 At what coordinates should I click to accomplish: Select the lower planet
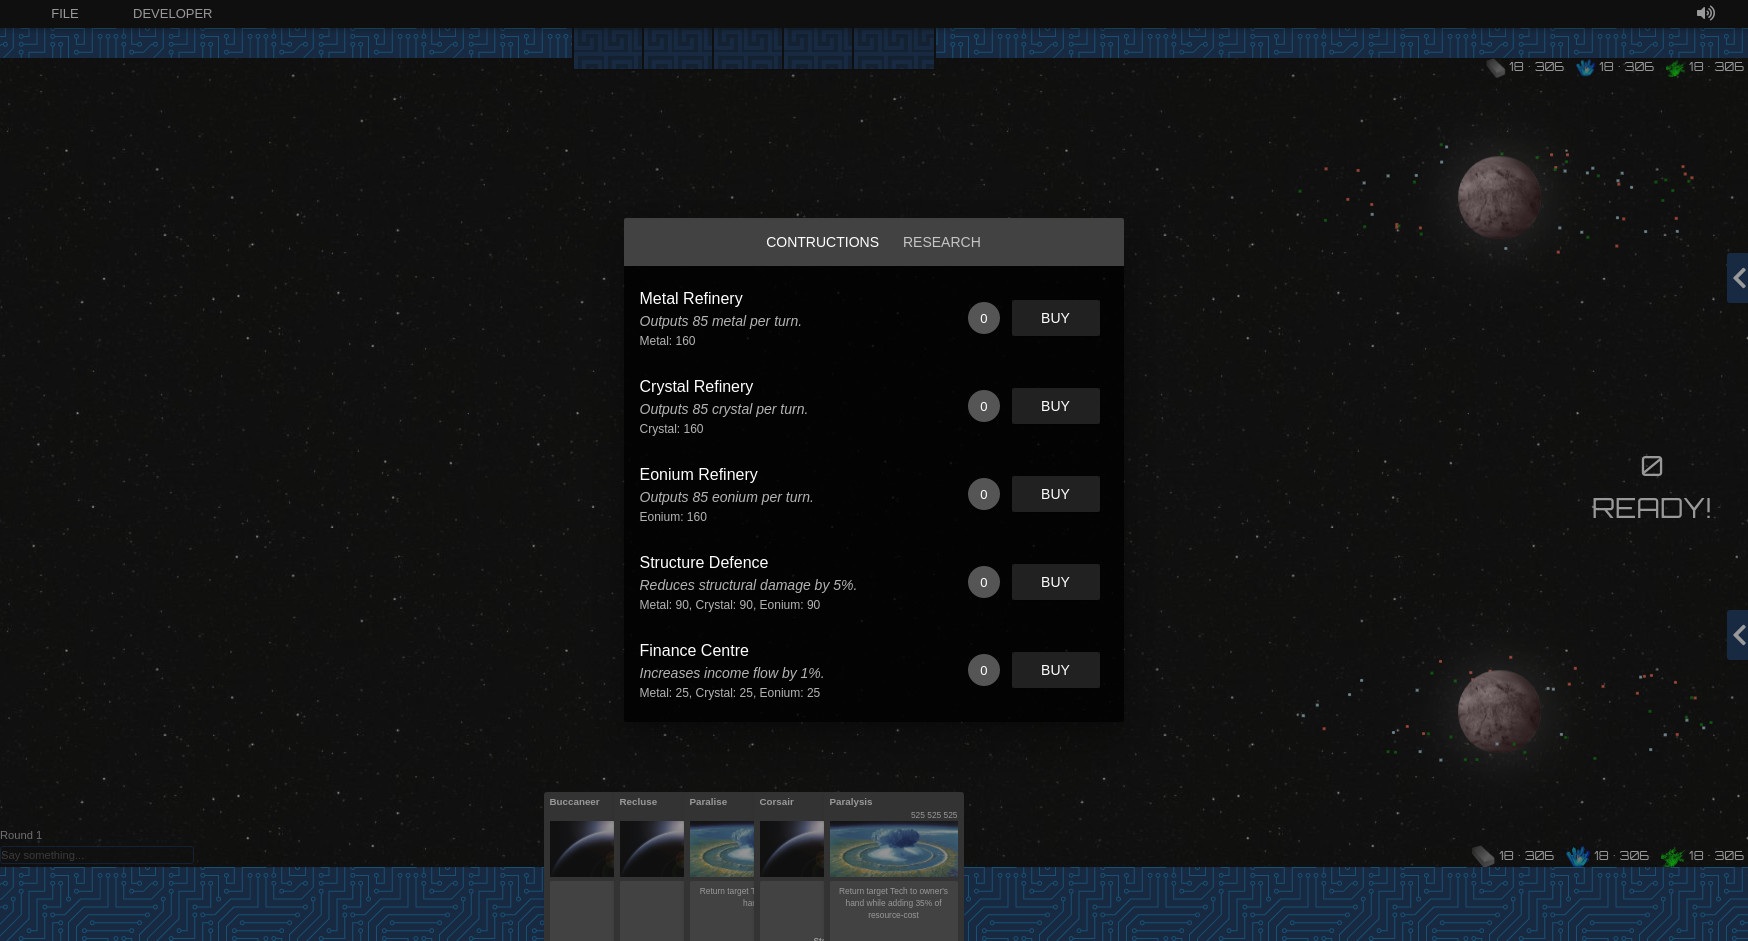(x=1498, y=711)
